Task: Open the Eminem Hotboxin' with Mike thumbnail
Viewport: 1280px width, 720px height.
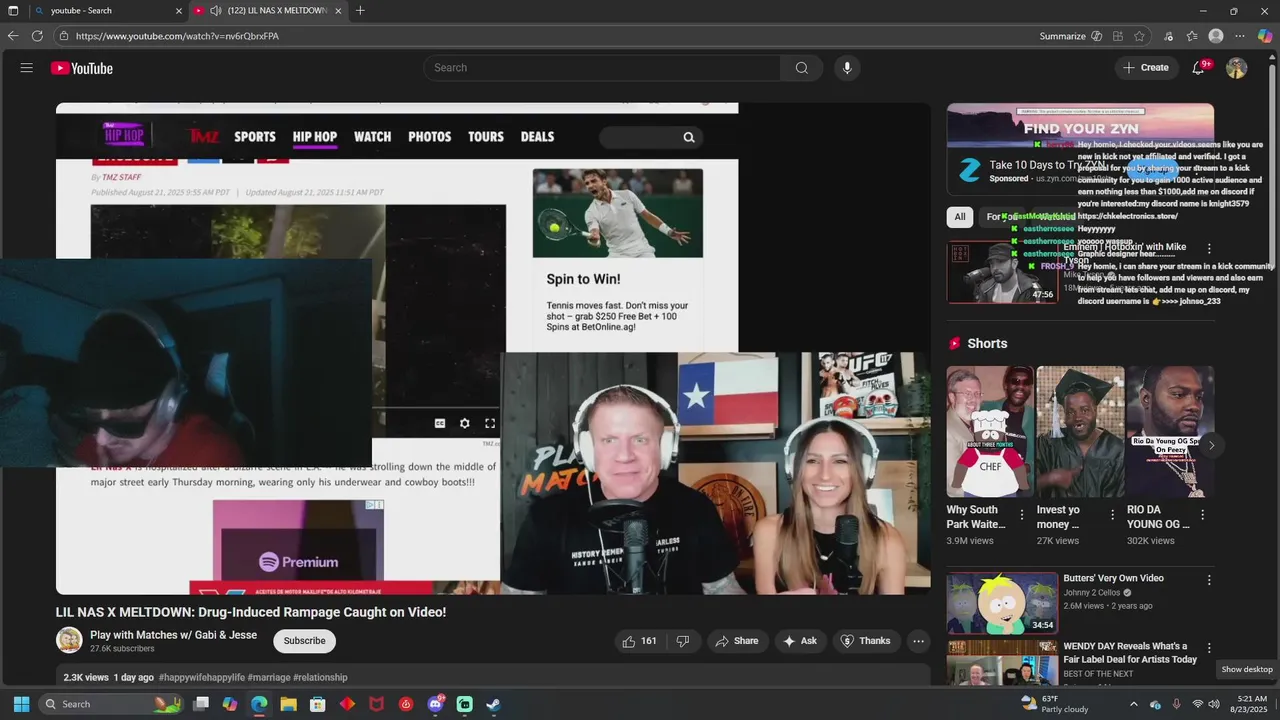Action: point(1002,272)
